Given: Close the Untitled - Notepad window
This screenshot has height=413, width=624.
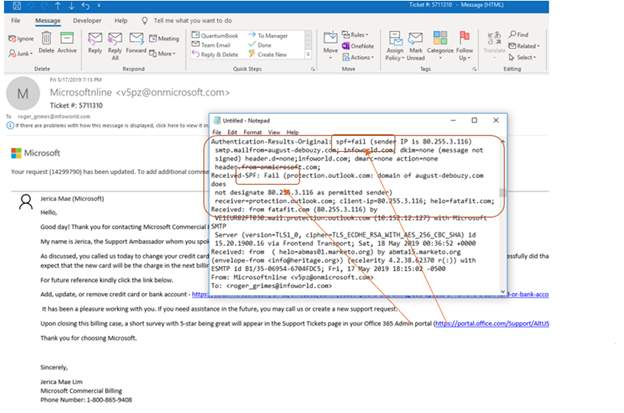Looking at the screenshot, I should coord(496,120).
